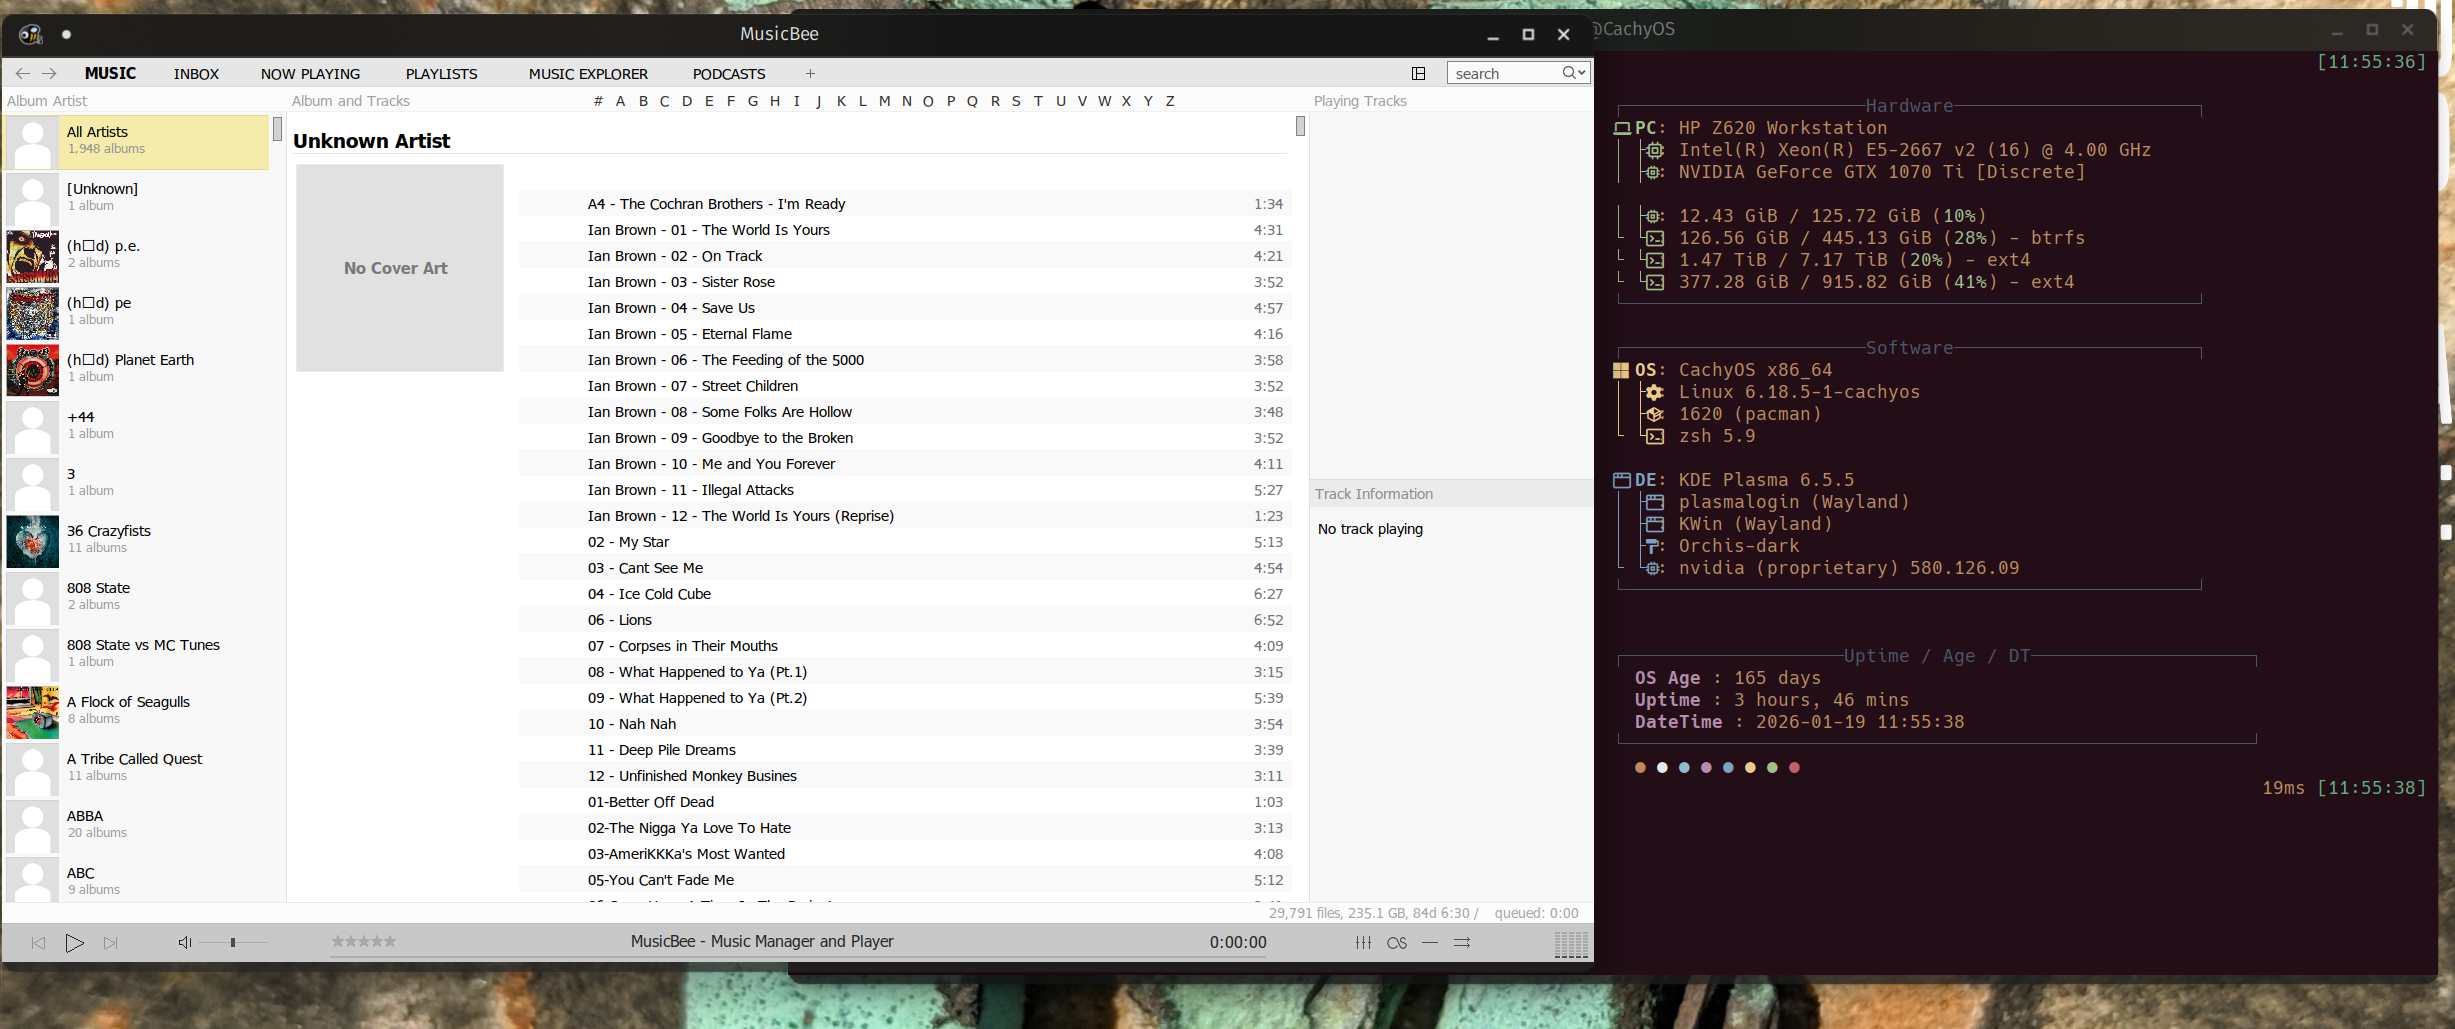Open the Track Information panel header
Screen dimensions: 2455x1029
tap(1374, 494)
